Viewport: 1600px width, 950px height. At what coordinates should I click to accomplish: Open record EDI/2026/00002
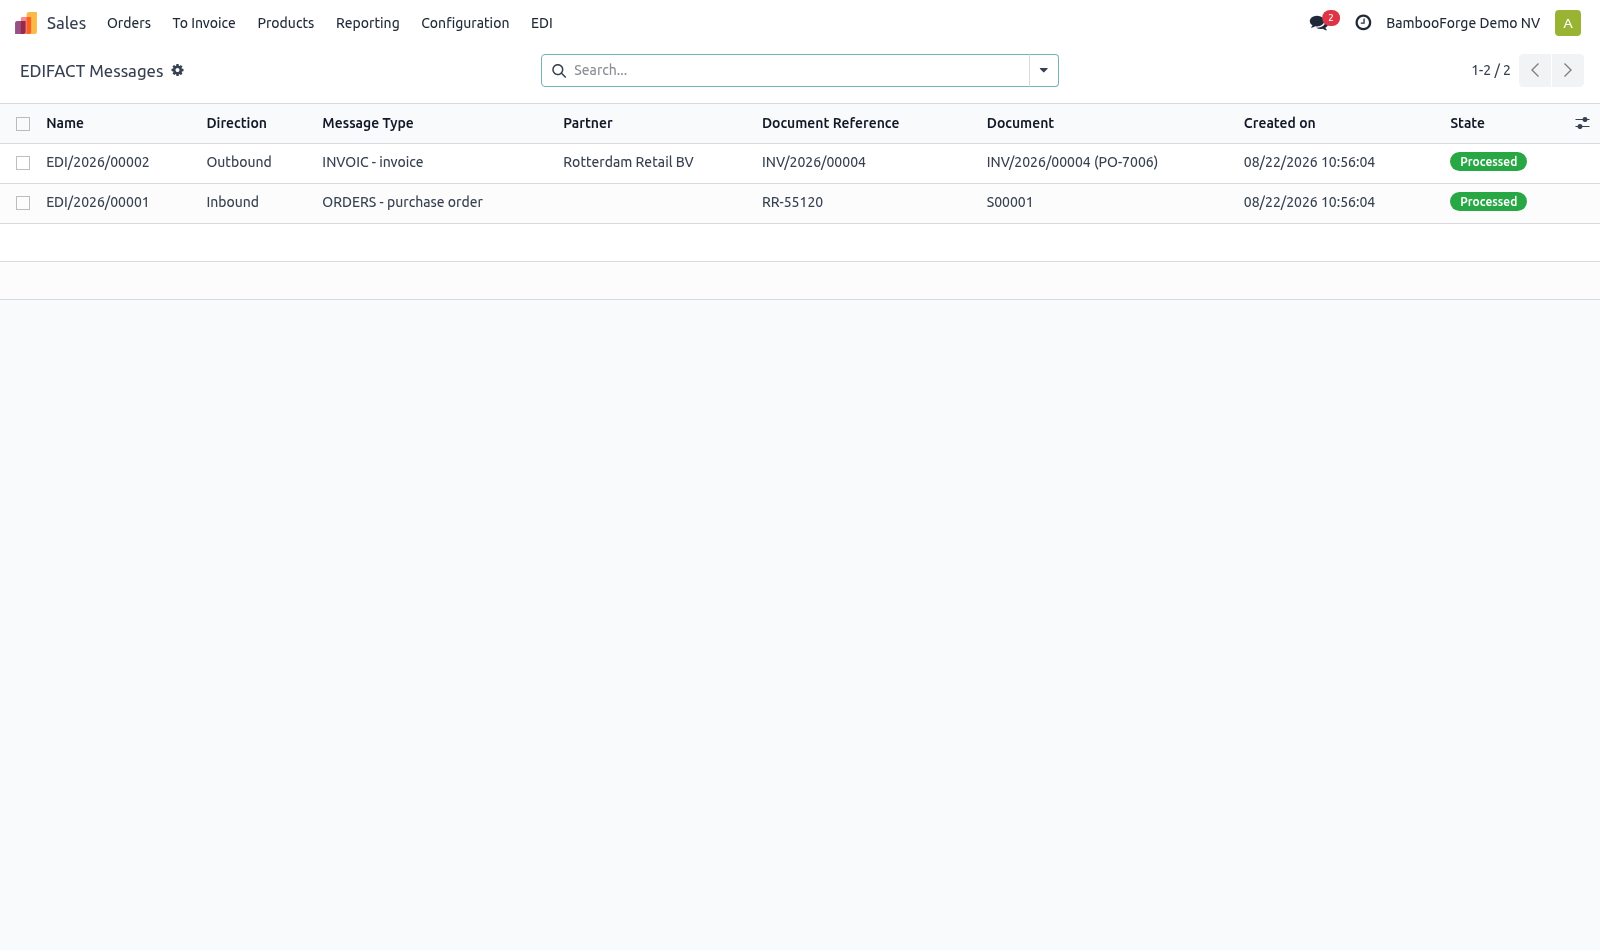(x=98, y=162)
